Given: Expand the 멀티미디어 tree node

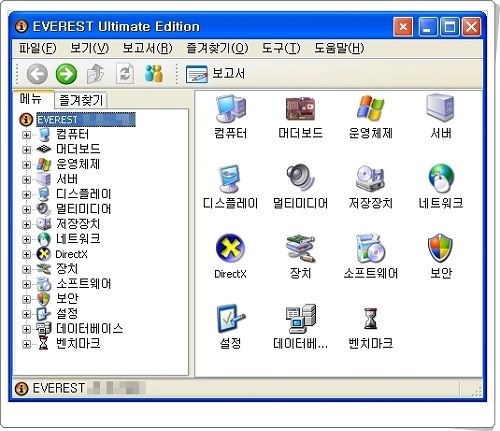Looking at the screenshot, I should click(26, 210).
